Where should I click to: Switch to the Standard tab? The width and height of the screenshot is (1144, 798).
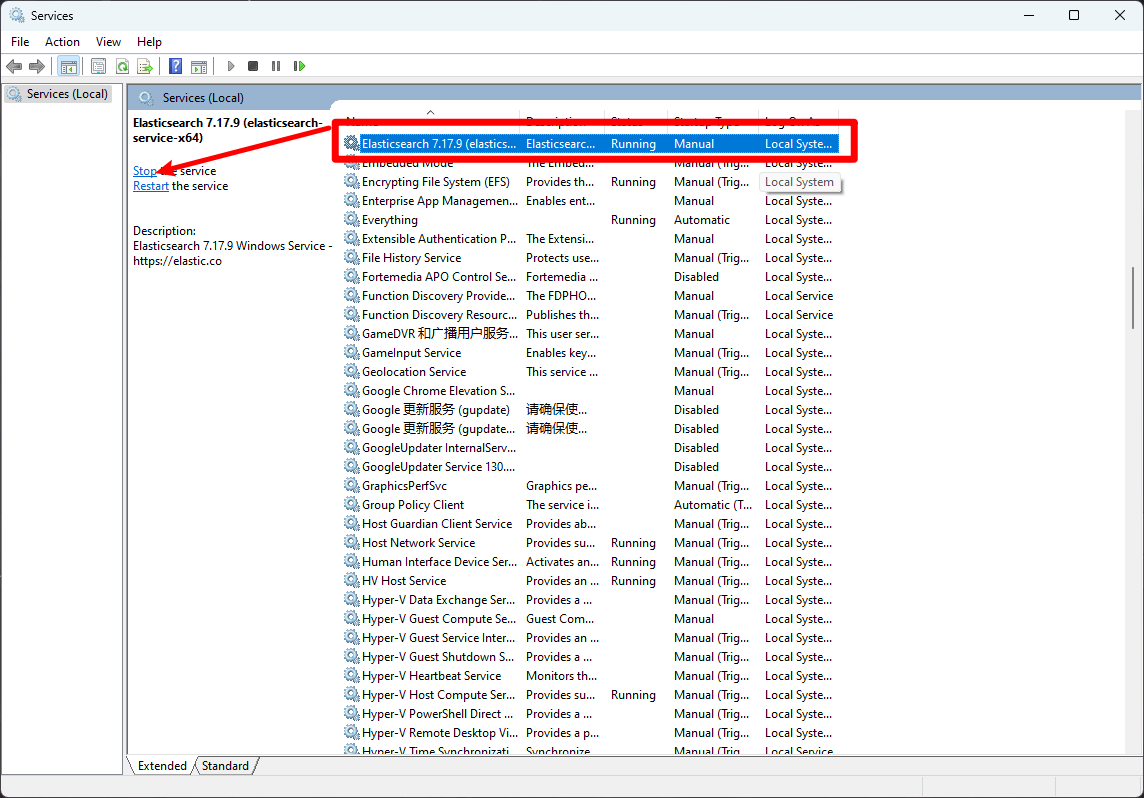pos(225,765)
